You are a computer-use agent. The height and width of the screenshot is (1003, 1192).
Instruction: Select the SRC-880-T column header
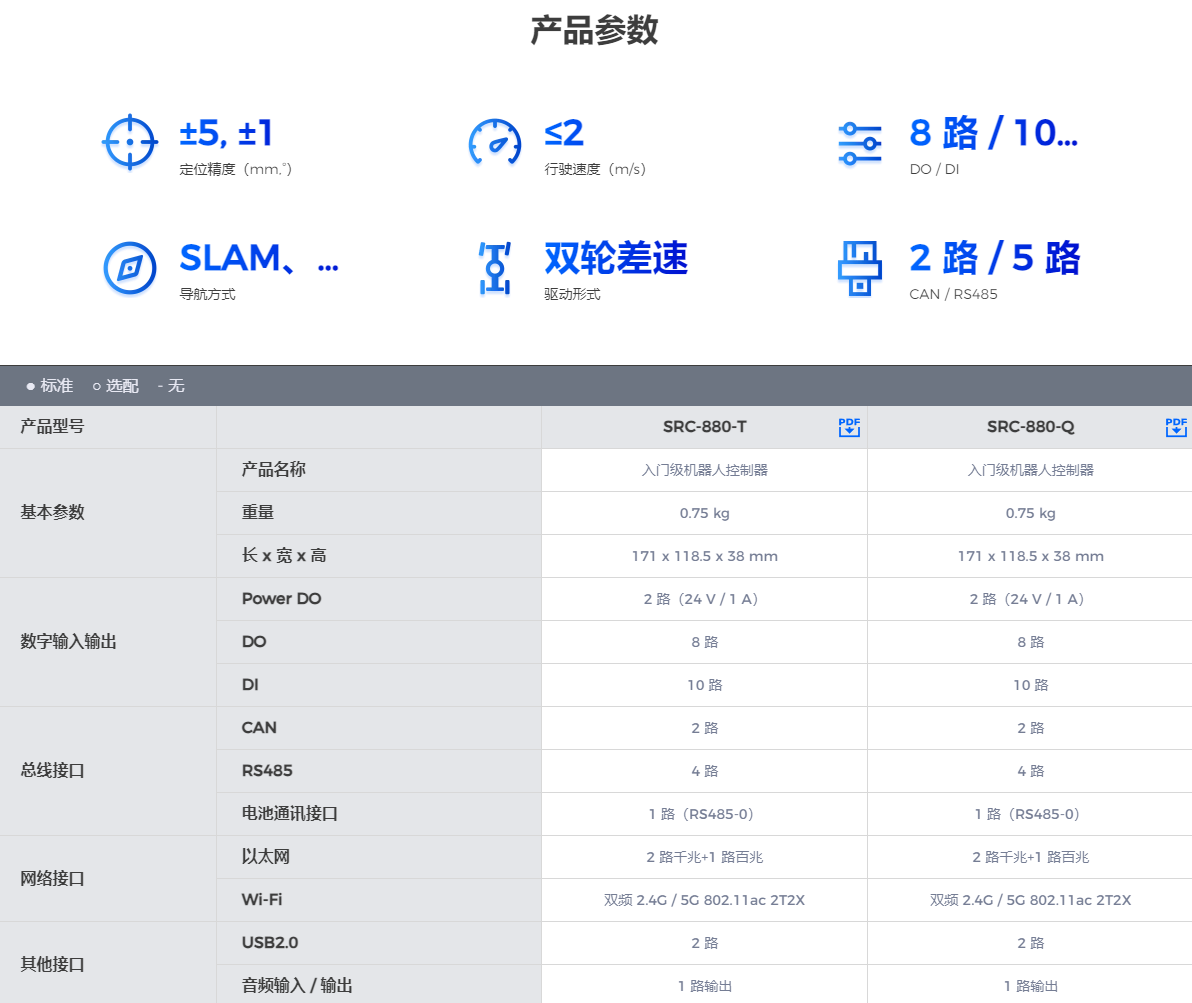(704, 427)
